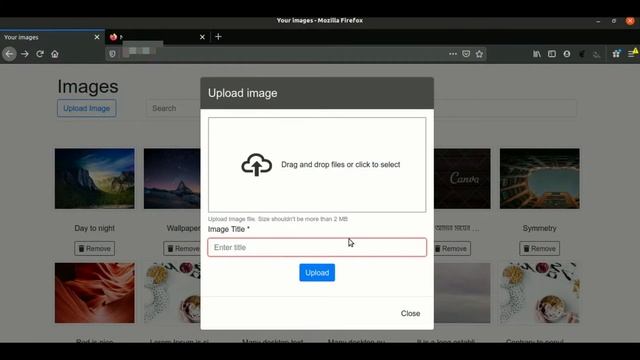This screenshot has width=640, height=360.
Task: Maximize the Firefox window
Action: coord(614,21)
